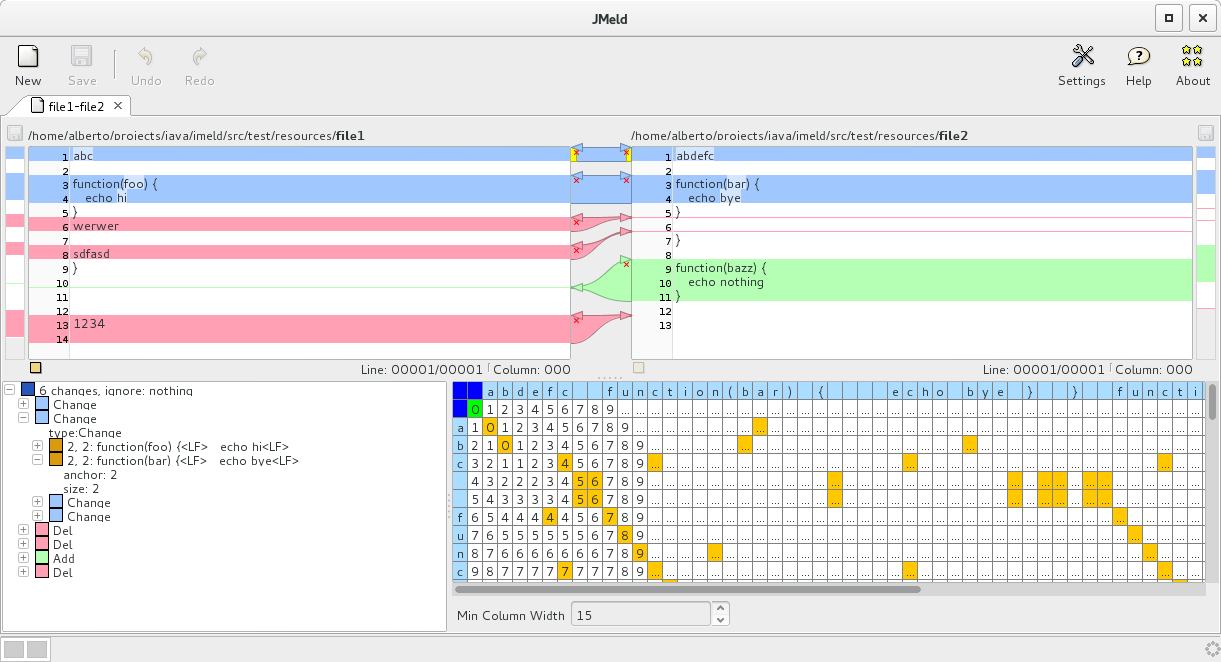The width and height of the screenshot is (1221, 662).
Task: Click right-pointing arrow of the abc change
Action: [625, 148]
